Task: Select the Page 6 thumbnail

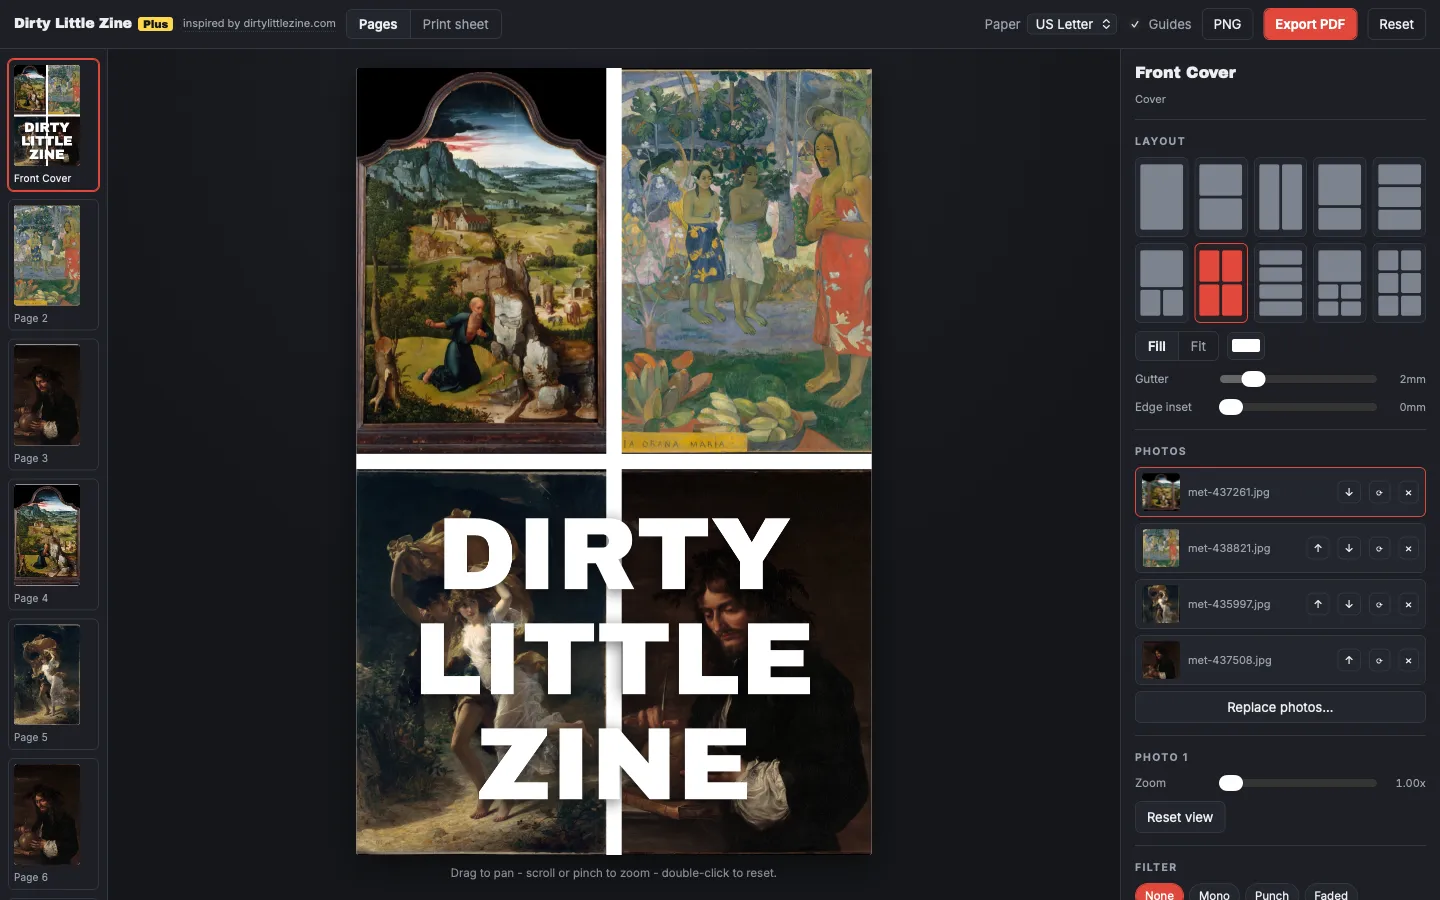Action: 53,824
